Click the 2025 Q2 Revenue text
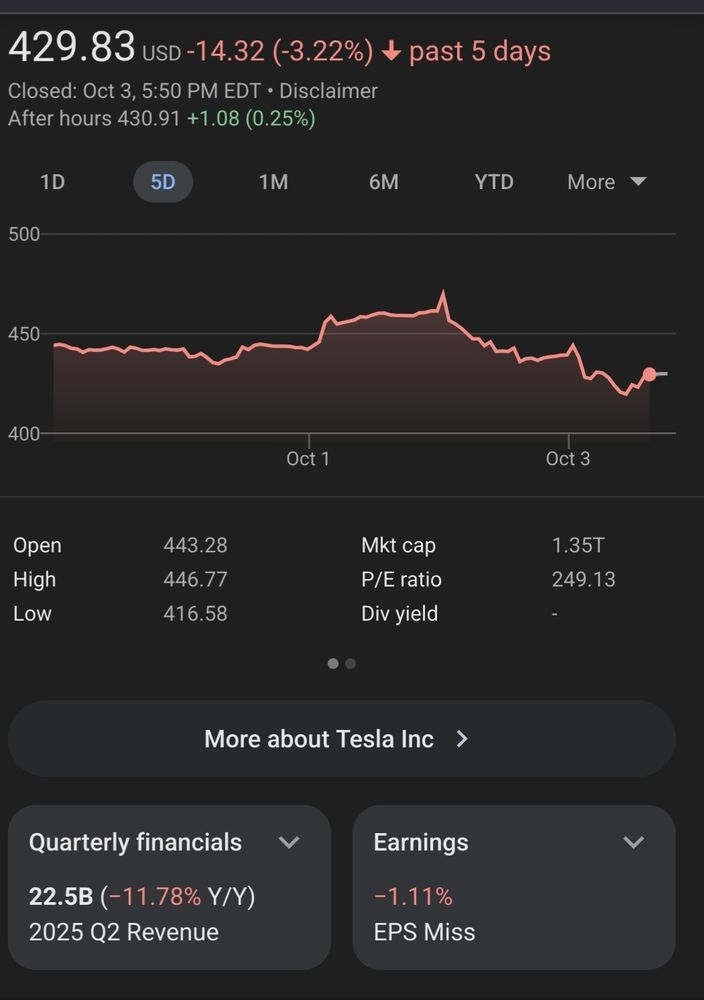The image size is (704, 1000). 124,932
